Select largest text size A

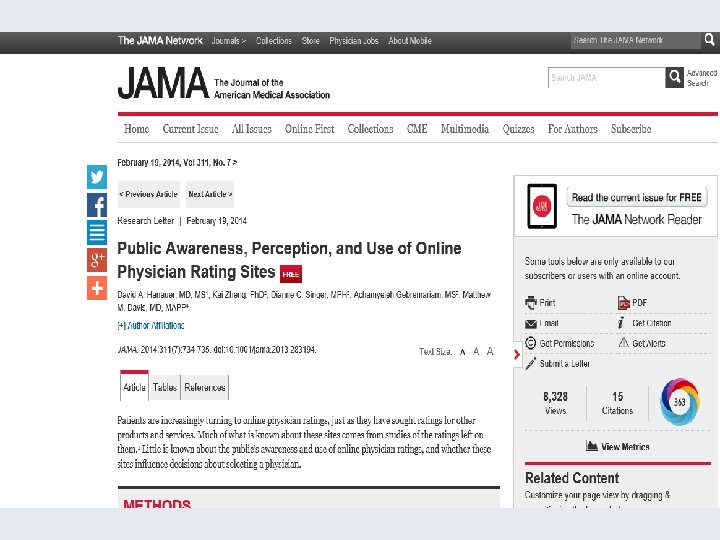tap(490, 351)
